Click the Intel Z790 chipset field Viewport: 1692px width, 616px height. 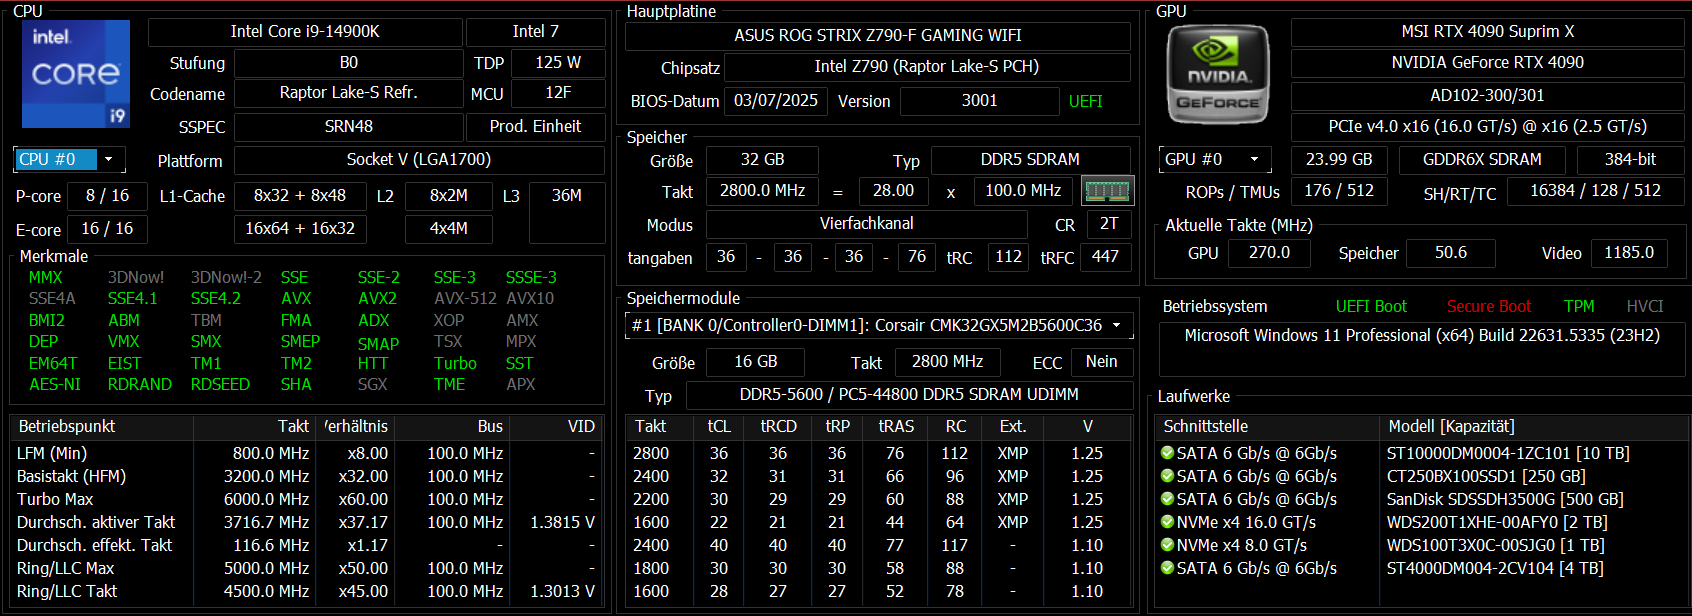pos(927,67)
